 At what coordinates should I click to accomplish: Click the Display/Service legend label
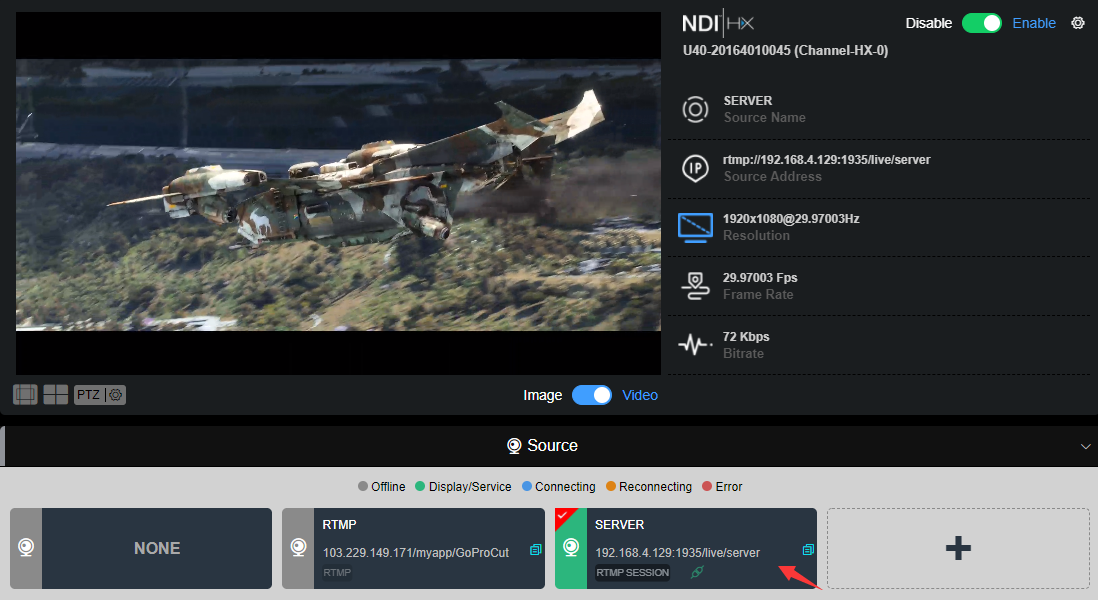(470, 487)
